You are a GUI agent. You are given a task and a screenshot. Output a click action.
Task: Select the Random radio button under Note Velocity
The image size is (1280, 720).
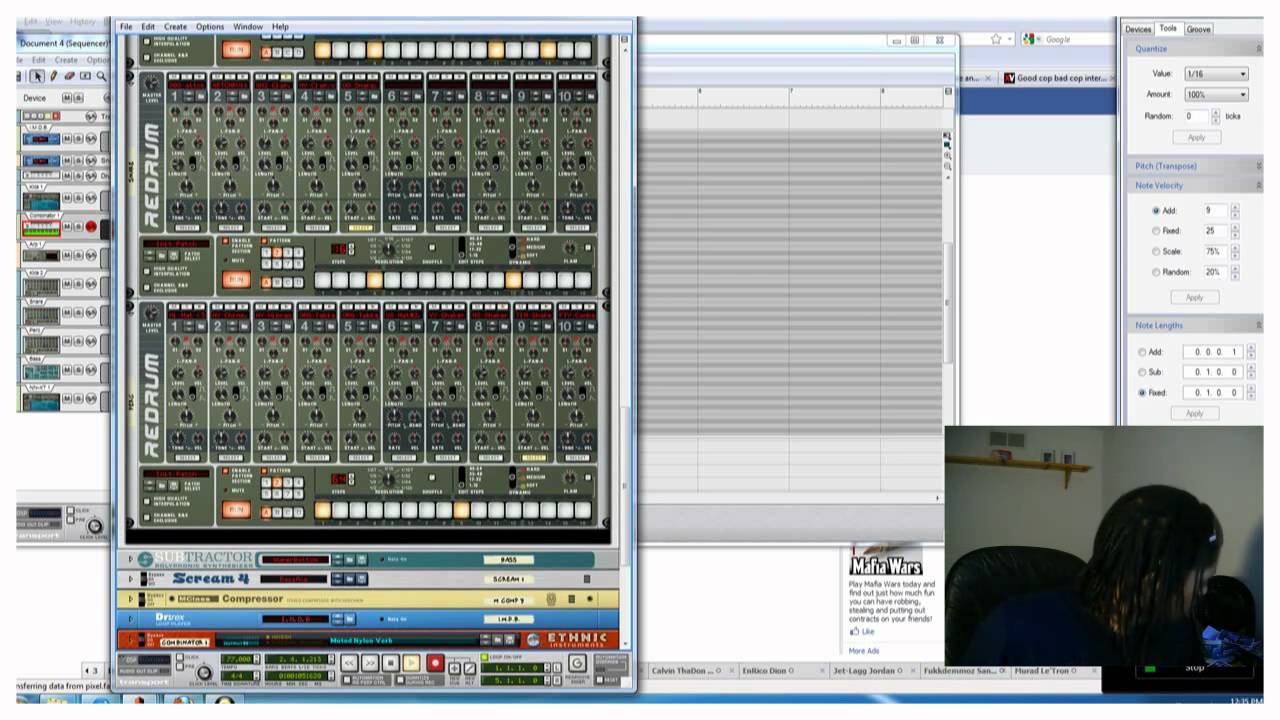click(x=1156, y=272)
